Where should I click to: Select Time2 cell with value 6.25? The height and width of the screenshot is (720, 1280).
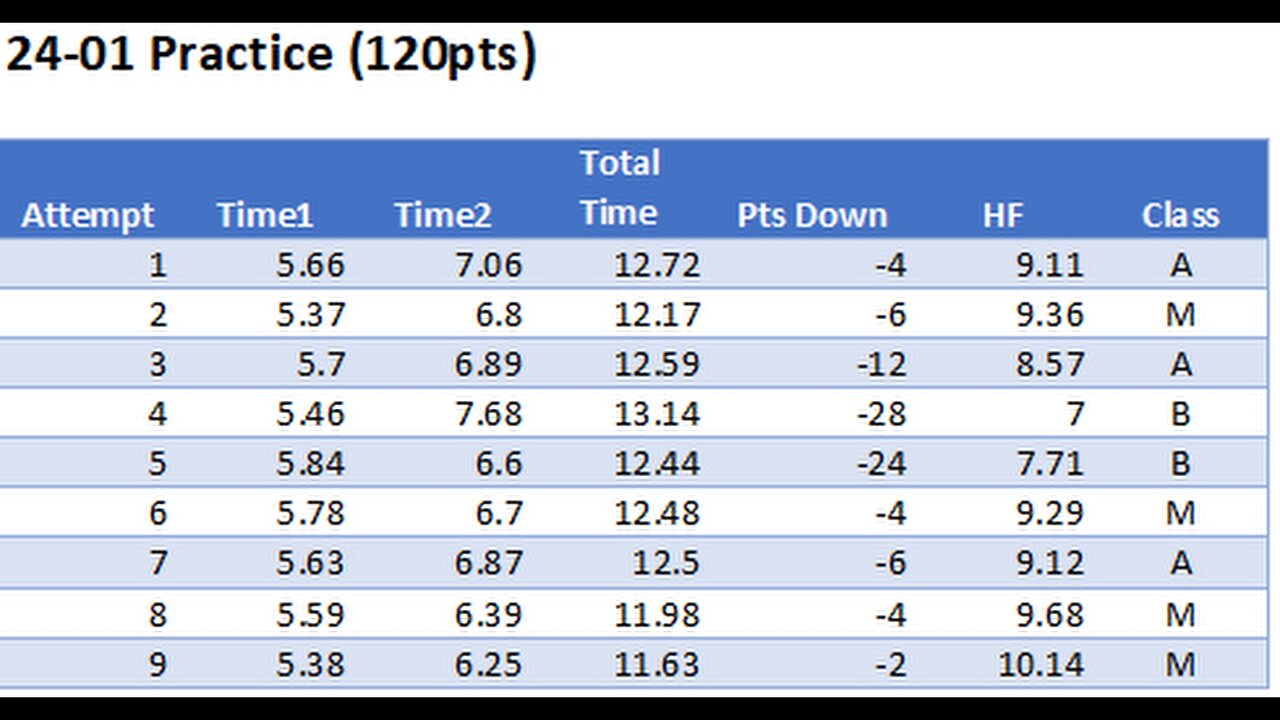pos(488,664)
